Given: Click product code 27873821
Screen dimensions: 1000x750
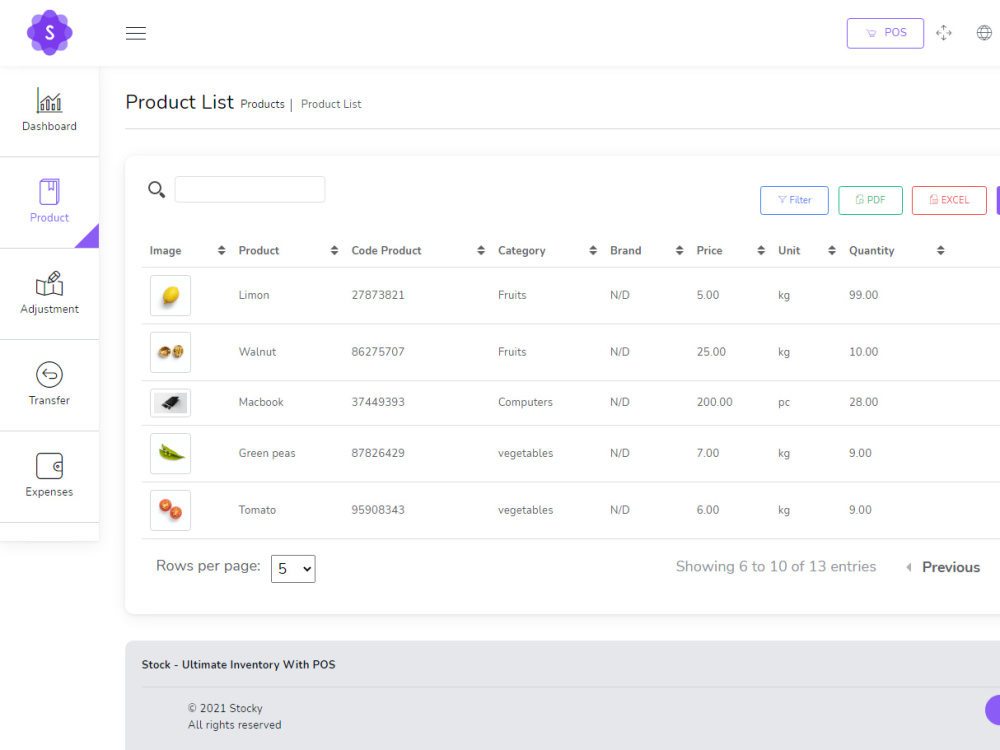Looking at the screenshot, I should click(x=378, y=295).
